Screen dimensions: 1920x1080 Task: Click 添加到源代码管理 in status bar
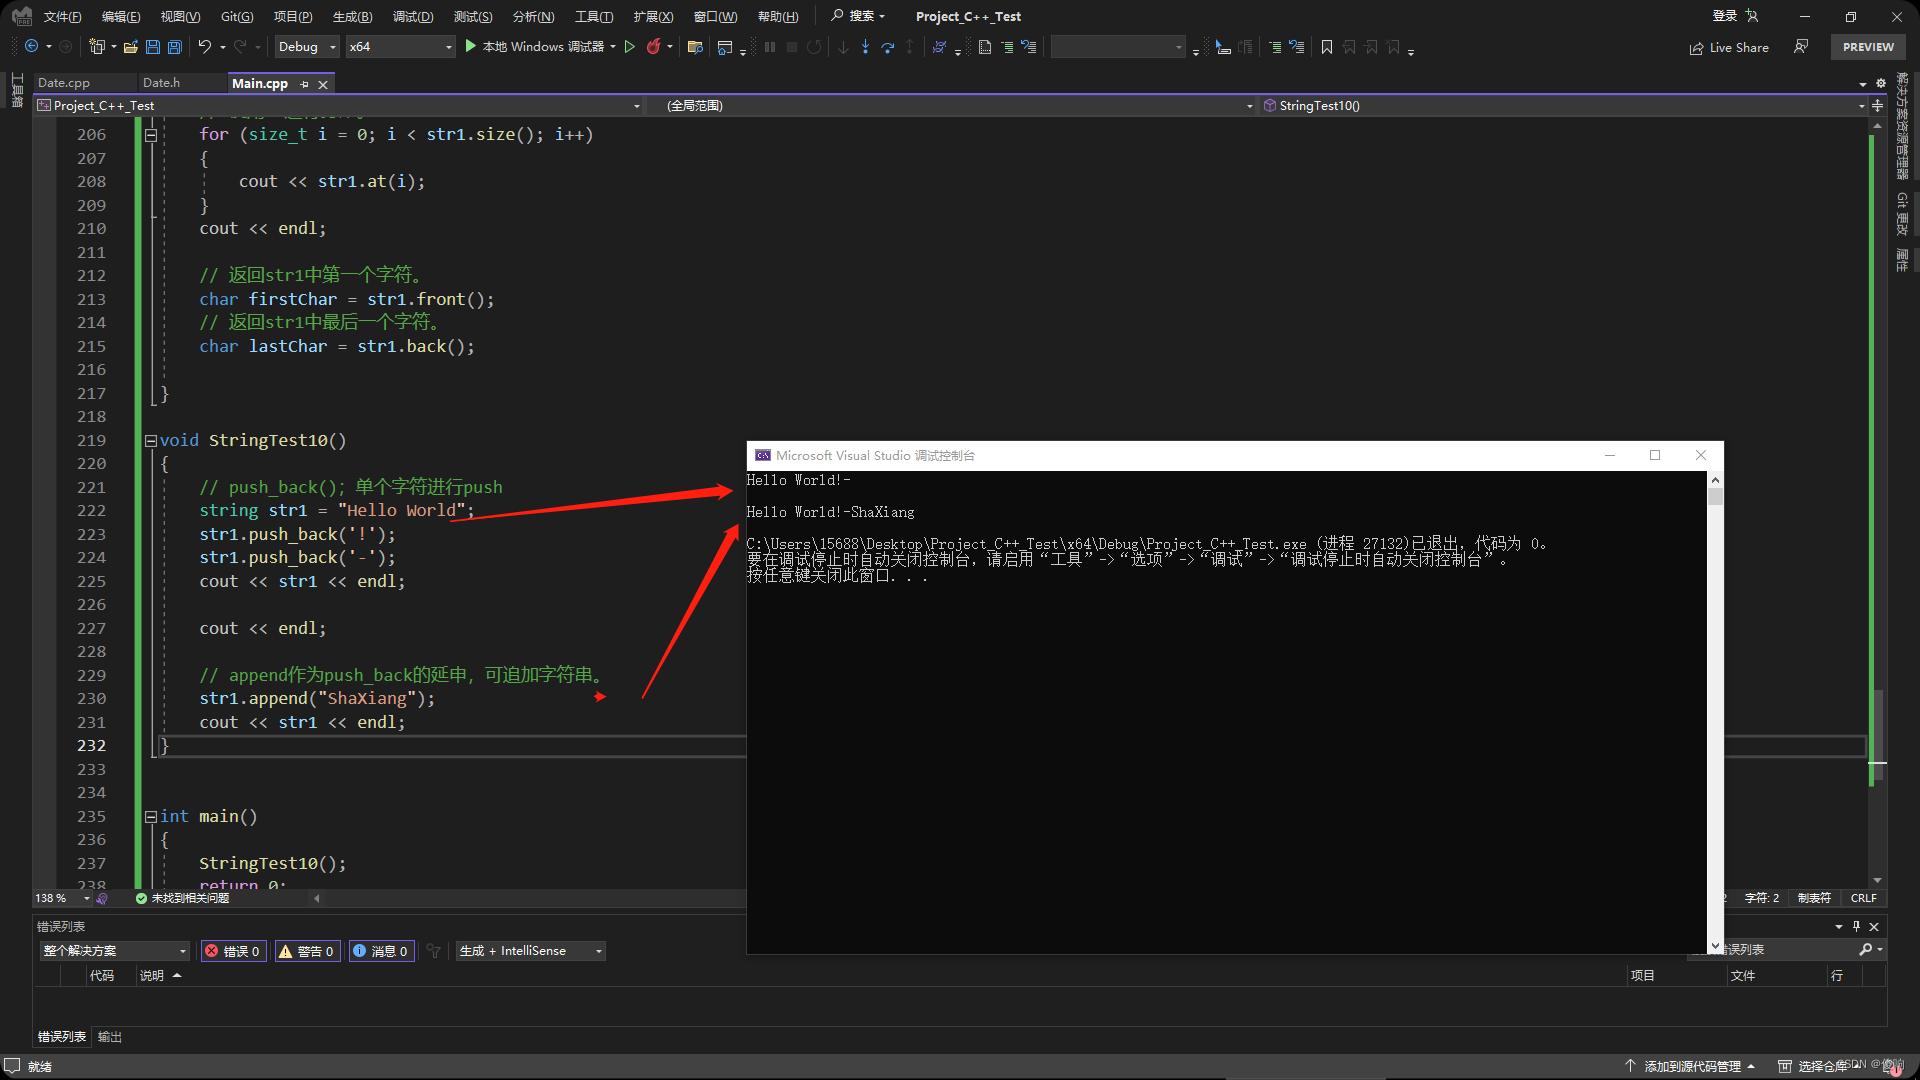[1690, 1066]
